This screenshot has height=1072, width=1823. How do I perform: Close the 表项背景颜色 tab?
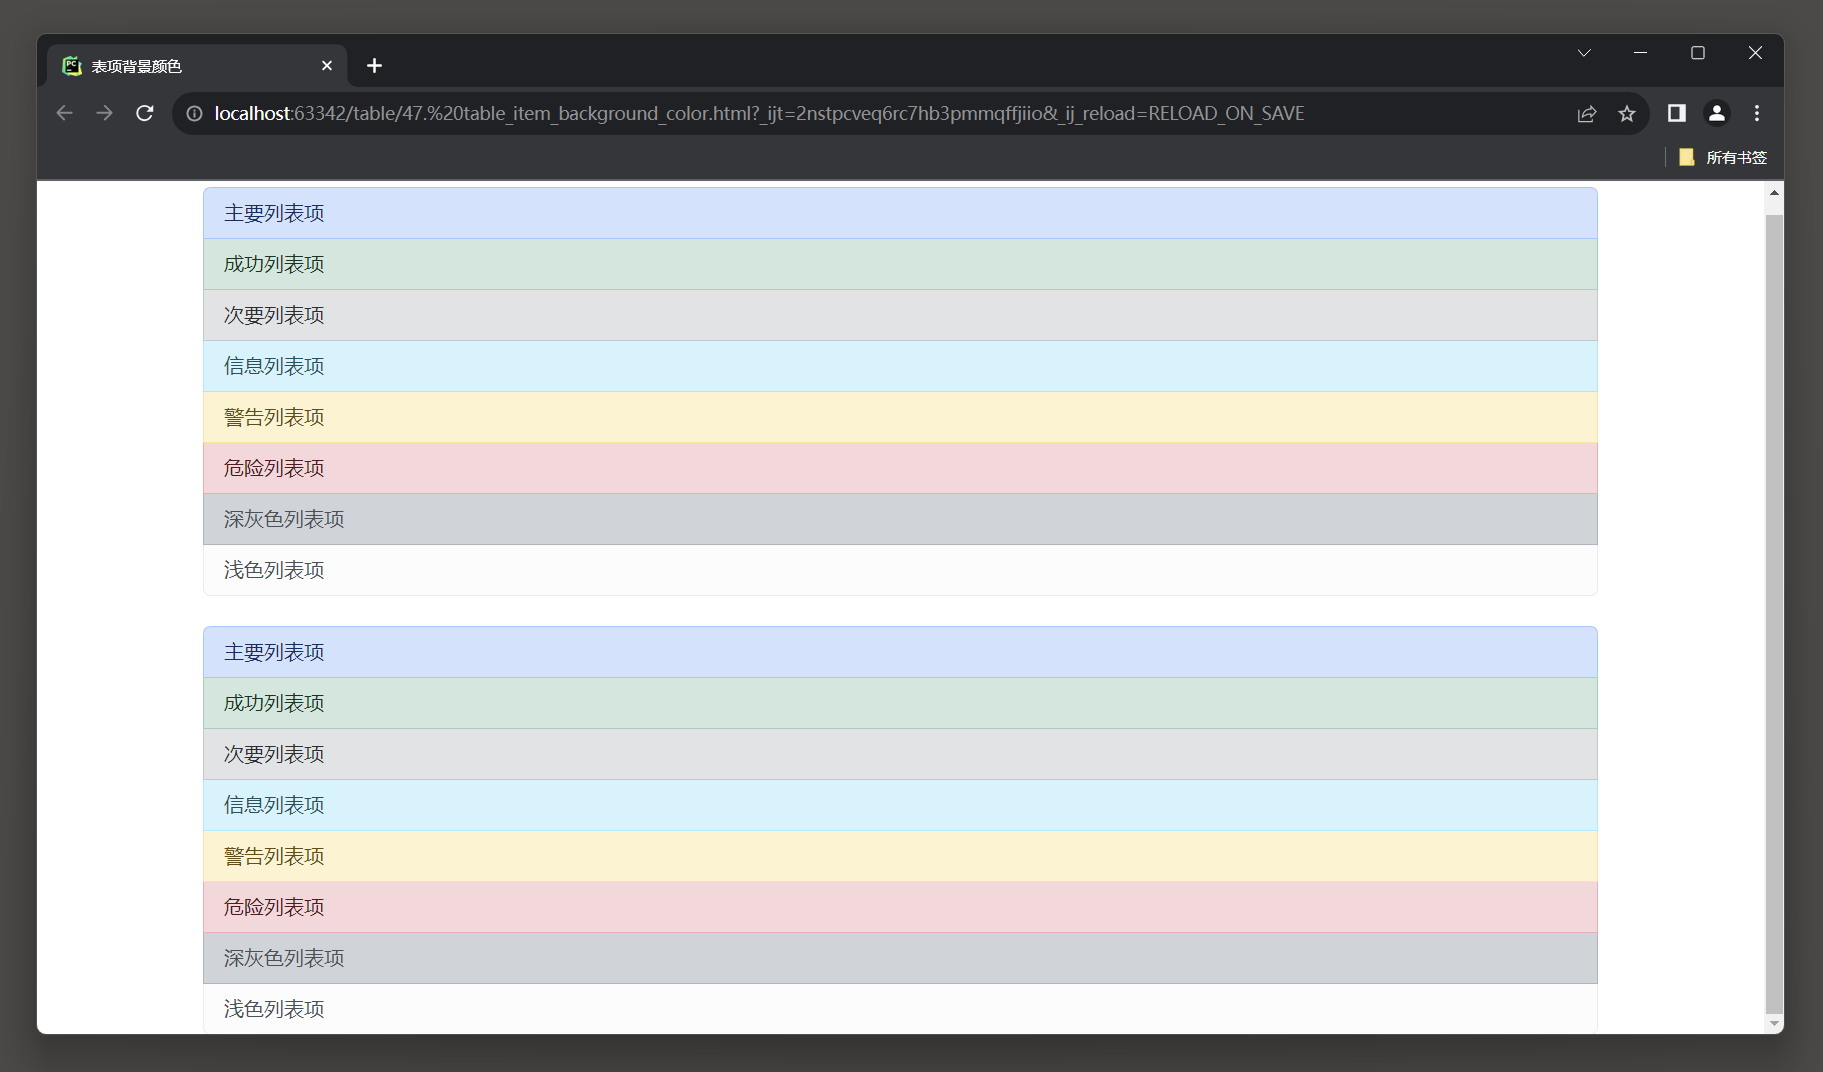click(x=327, y=66)
